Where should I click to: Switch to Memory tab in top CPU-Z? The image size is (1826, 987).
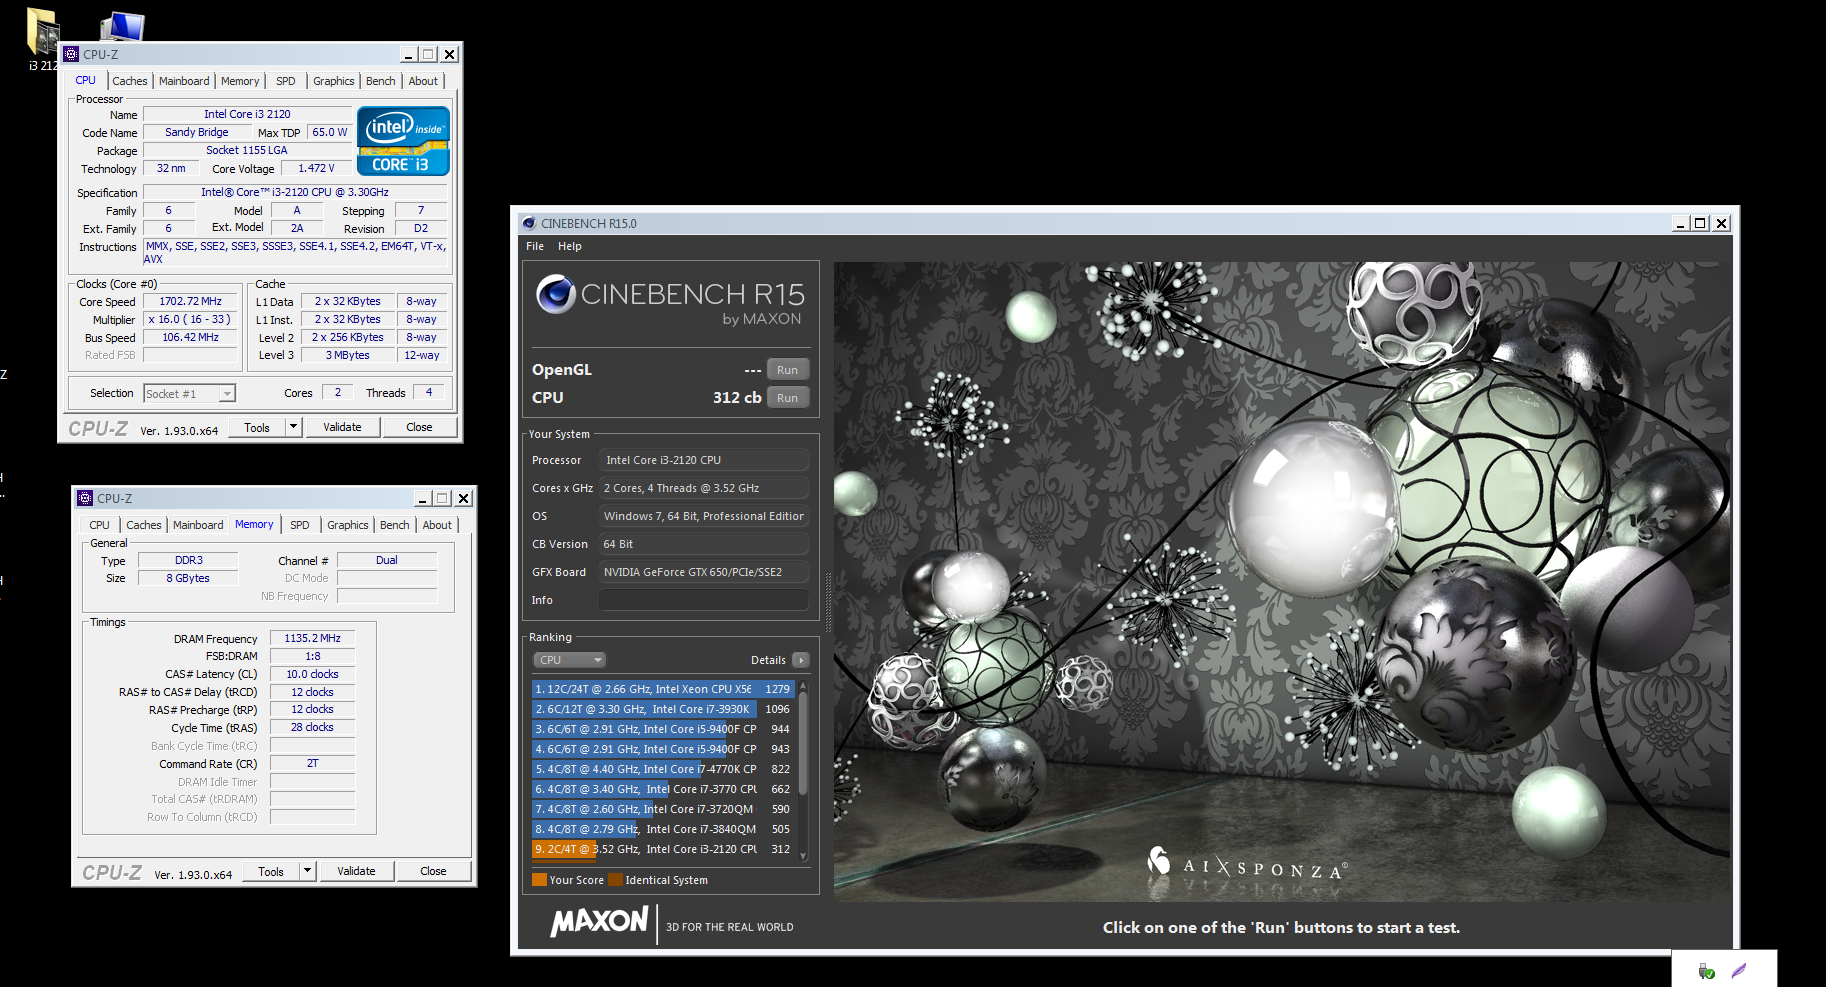pos(240,81)
